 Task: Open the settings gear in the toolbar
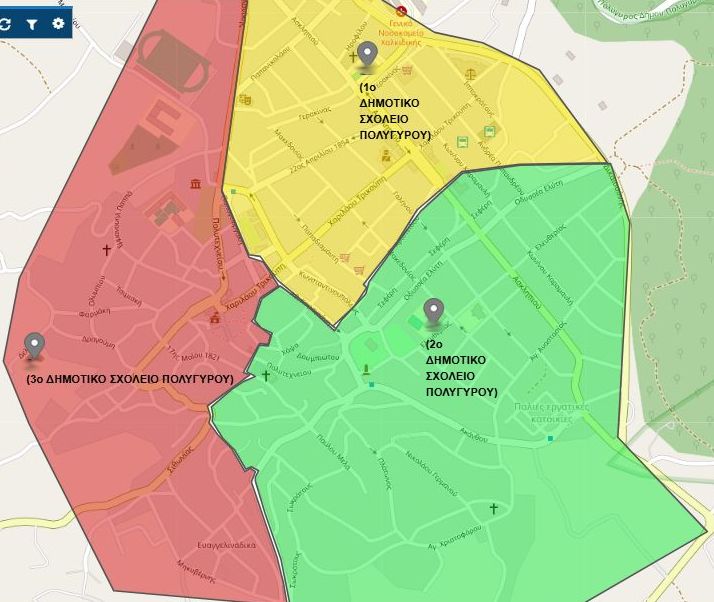57,23
